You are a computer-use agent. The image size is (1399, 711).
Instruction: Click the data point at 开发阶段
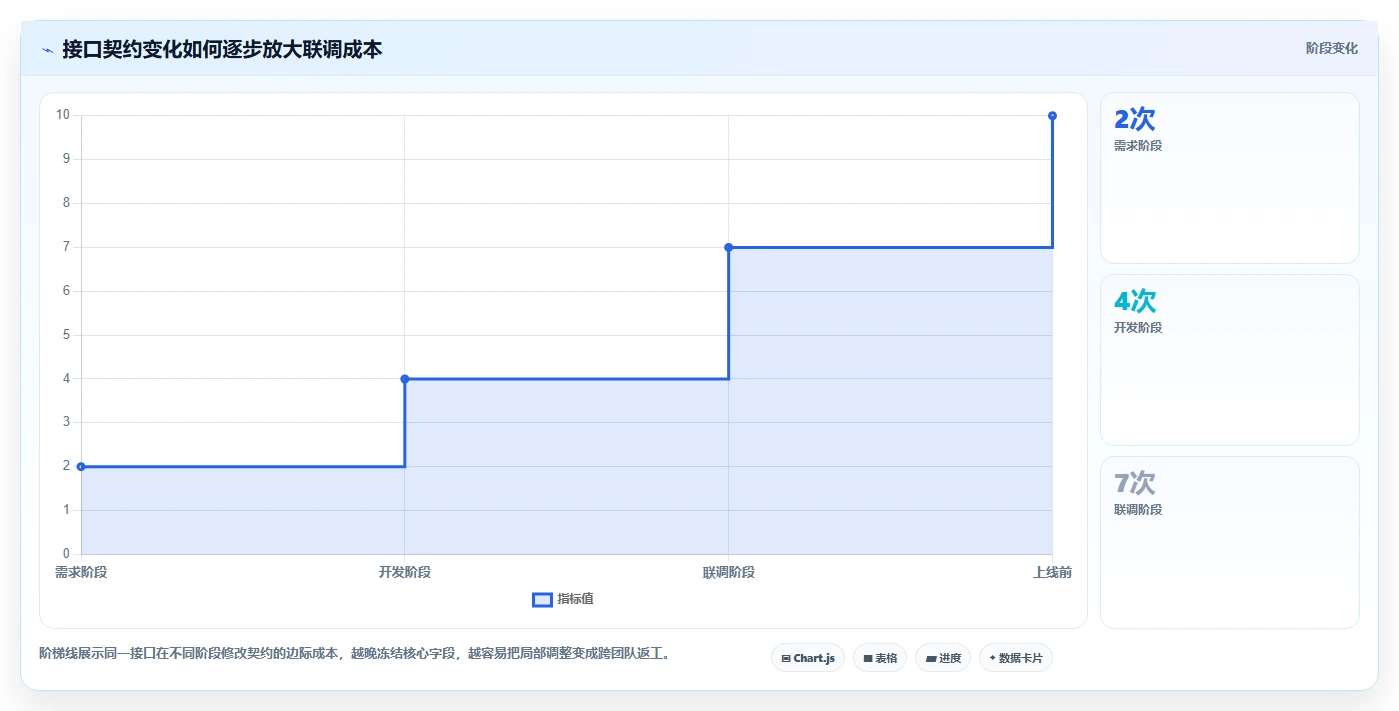(x=405, y=379)
